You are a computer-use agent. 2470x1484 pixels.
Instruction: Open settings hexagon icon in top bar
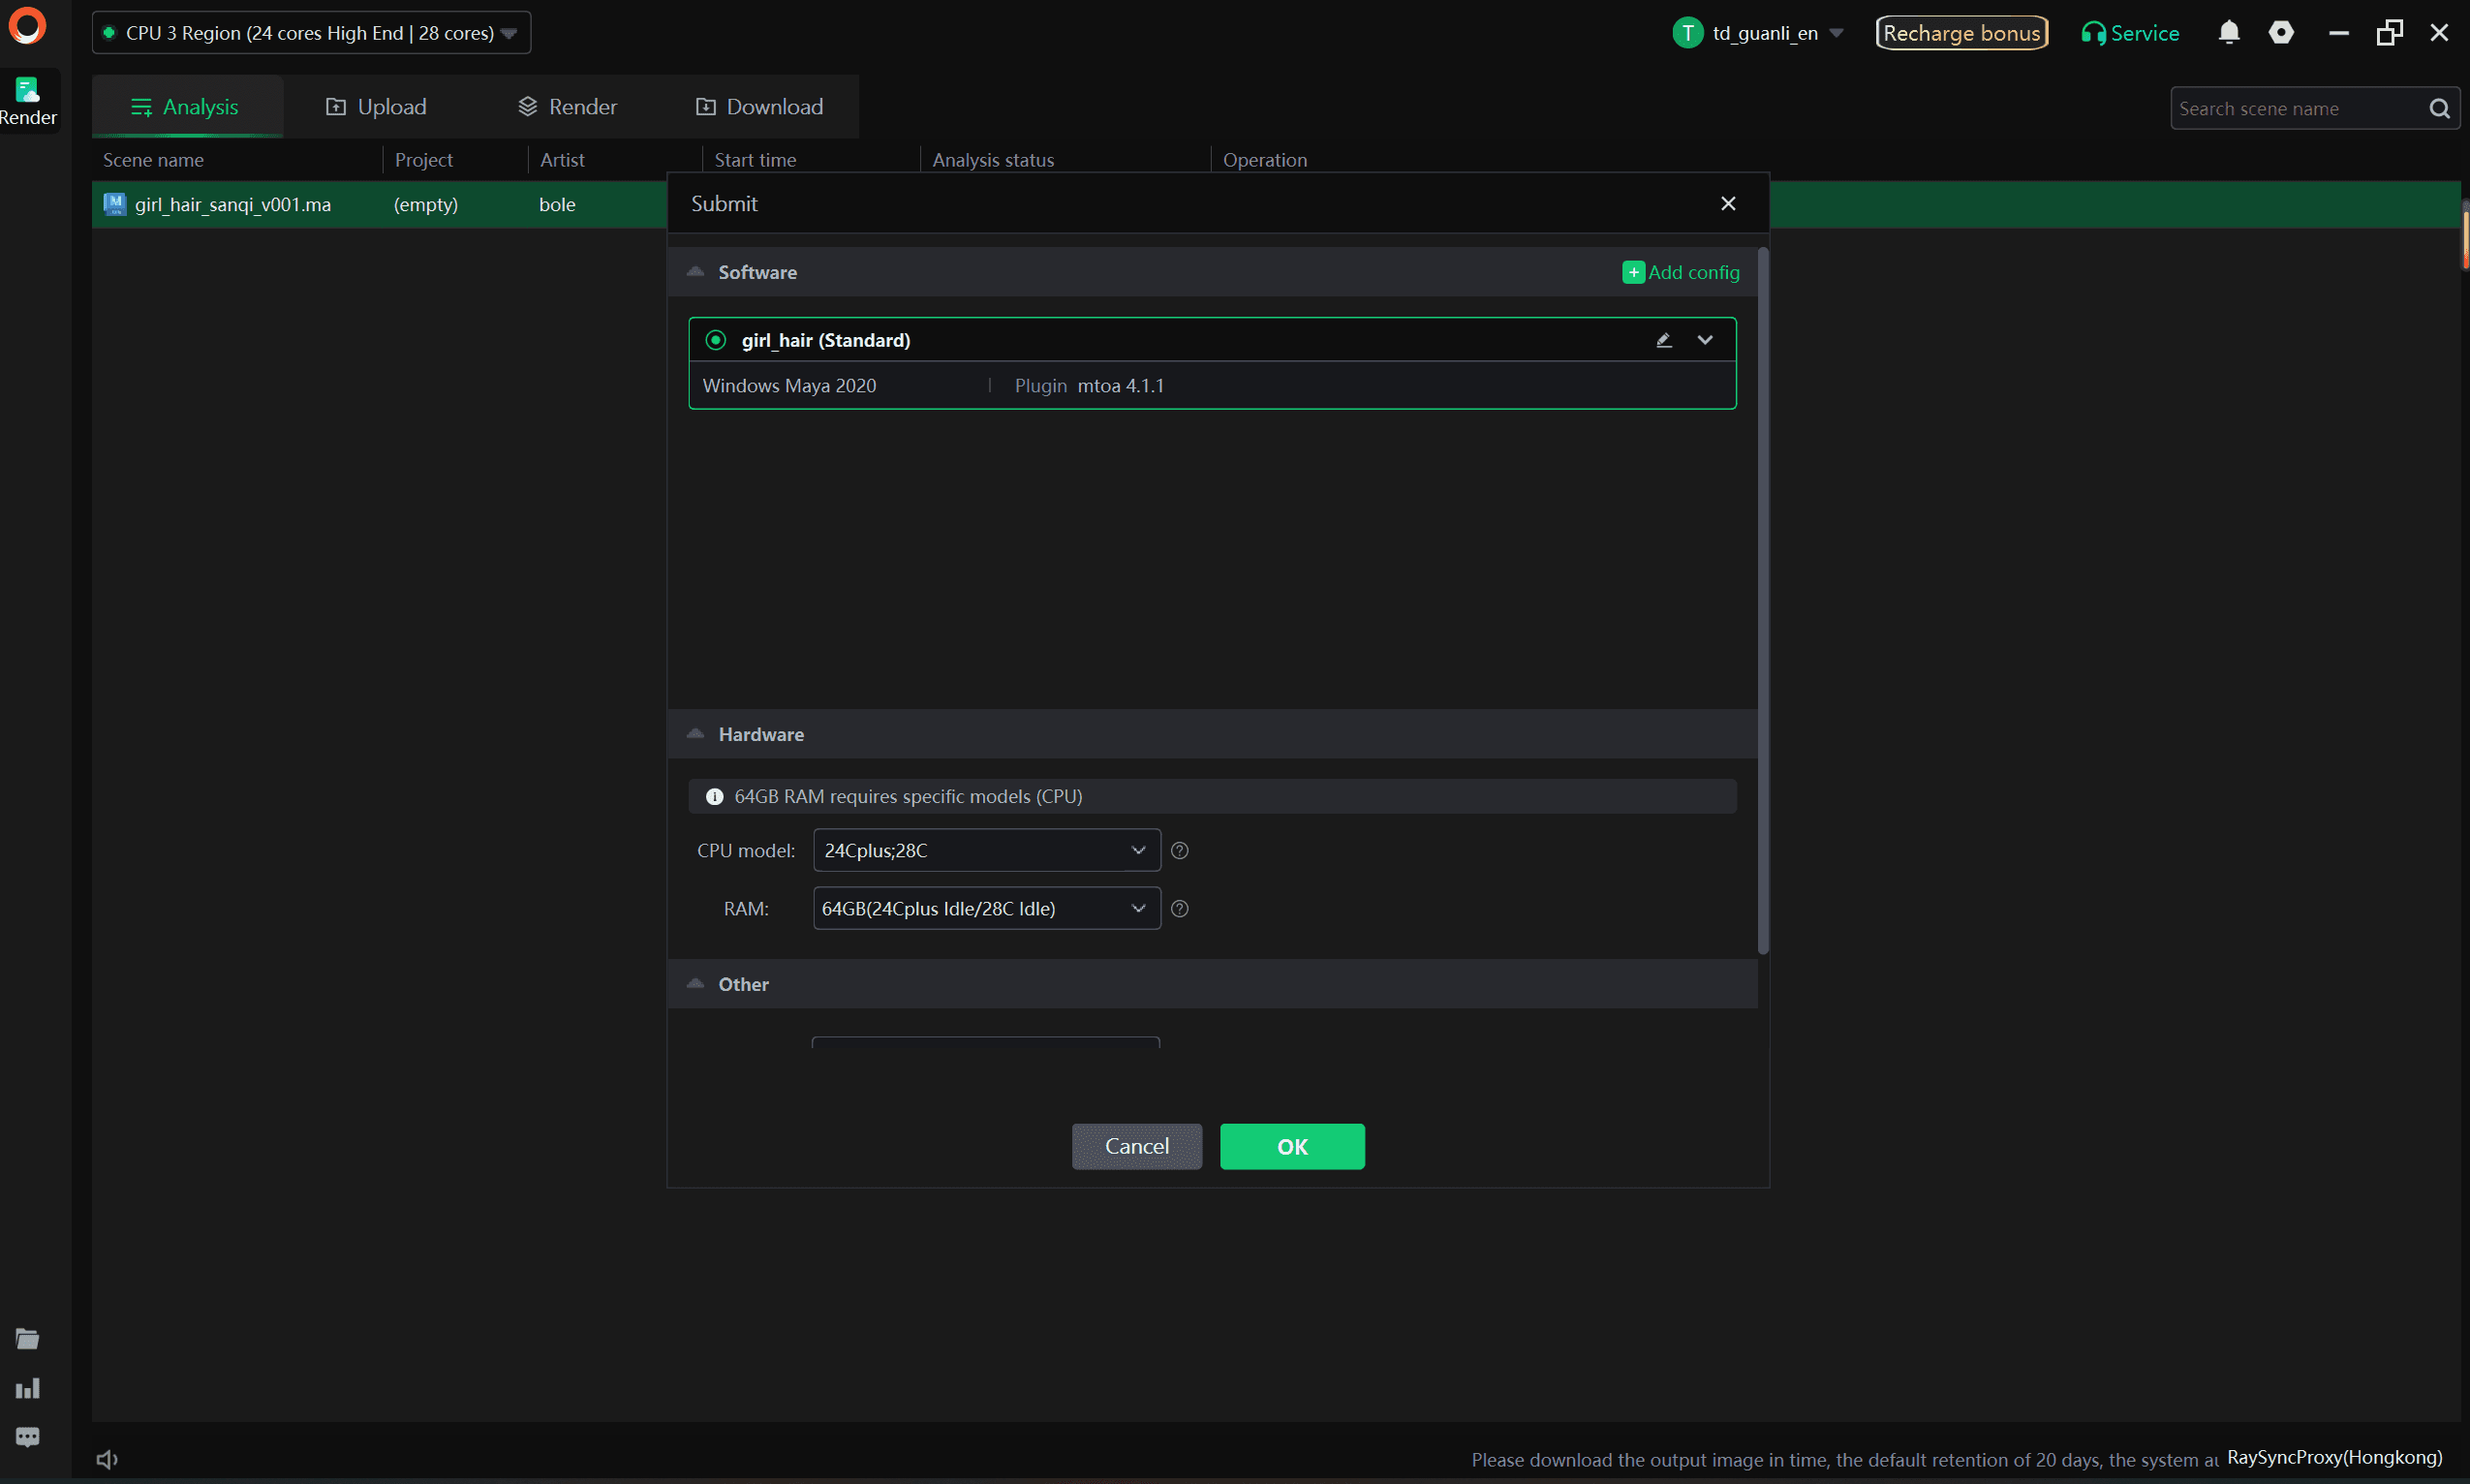2280,33
